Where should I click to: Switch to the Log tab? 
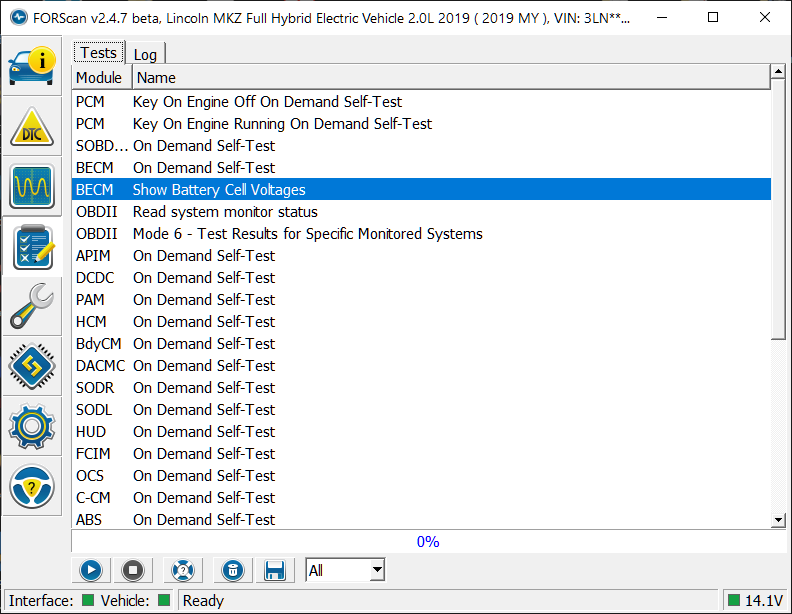pos(146,54)
